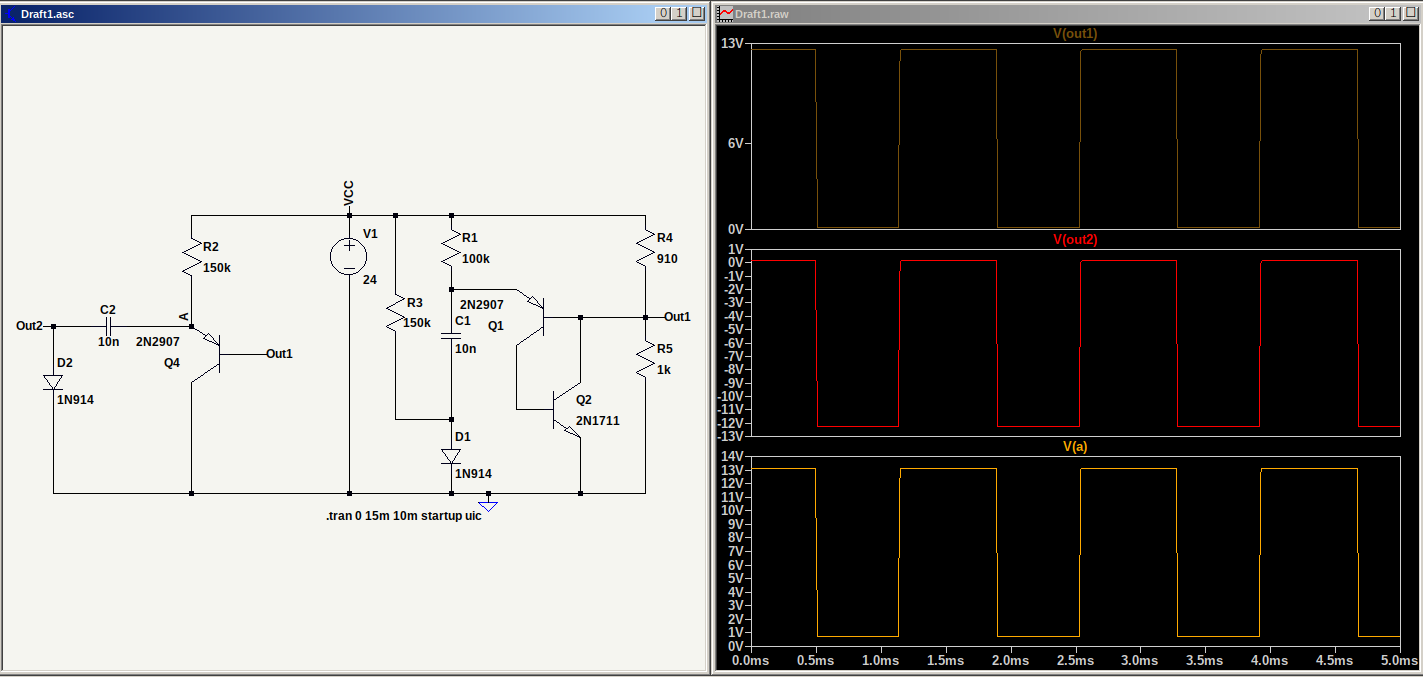Image resolution: width=1423 pixels, height=677 pixels.
Task: Select the Q4 transistor symbol
Action: click(x=206, y=353)
